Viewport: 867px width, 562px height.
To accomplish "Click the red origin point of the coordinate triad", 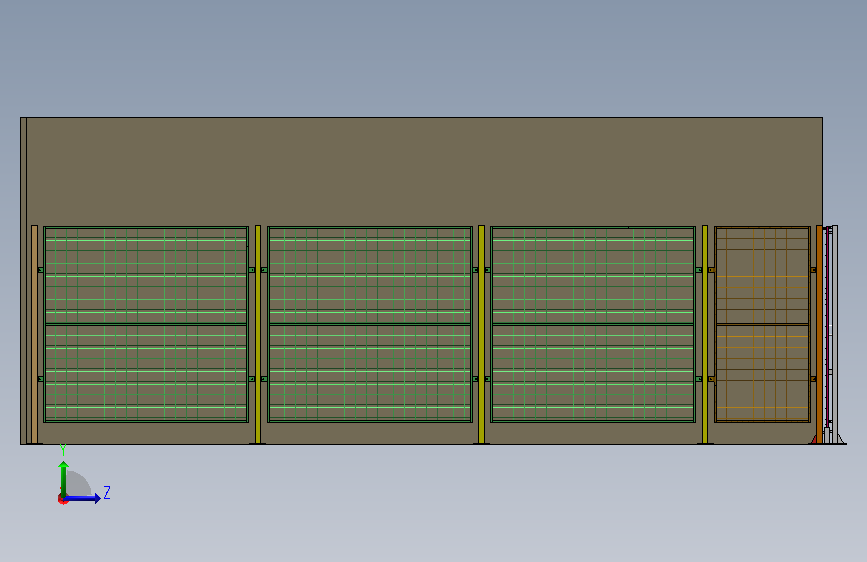I will (62, 499).
